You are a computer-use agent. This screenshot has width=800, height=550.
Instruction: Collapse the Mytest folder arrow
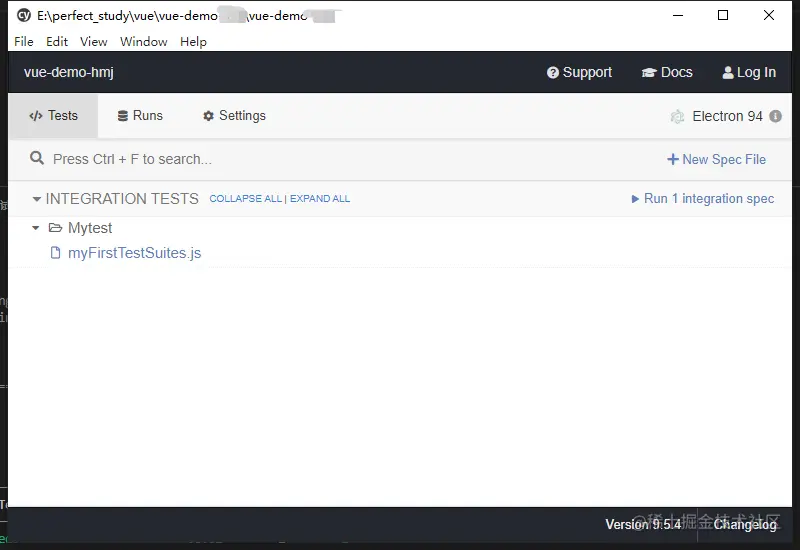[x=35, y=228]
